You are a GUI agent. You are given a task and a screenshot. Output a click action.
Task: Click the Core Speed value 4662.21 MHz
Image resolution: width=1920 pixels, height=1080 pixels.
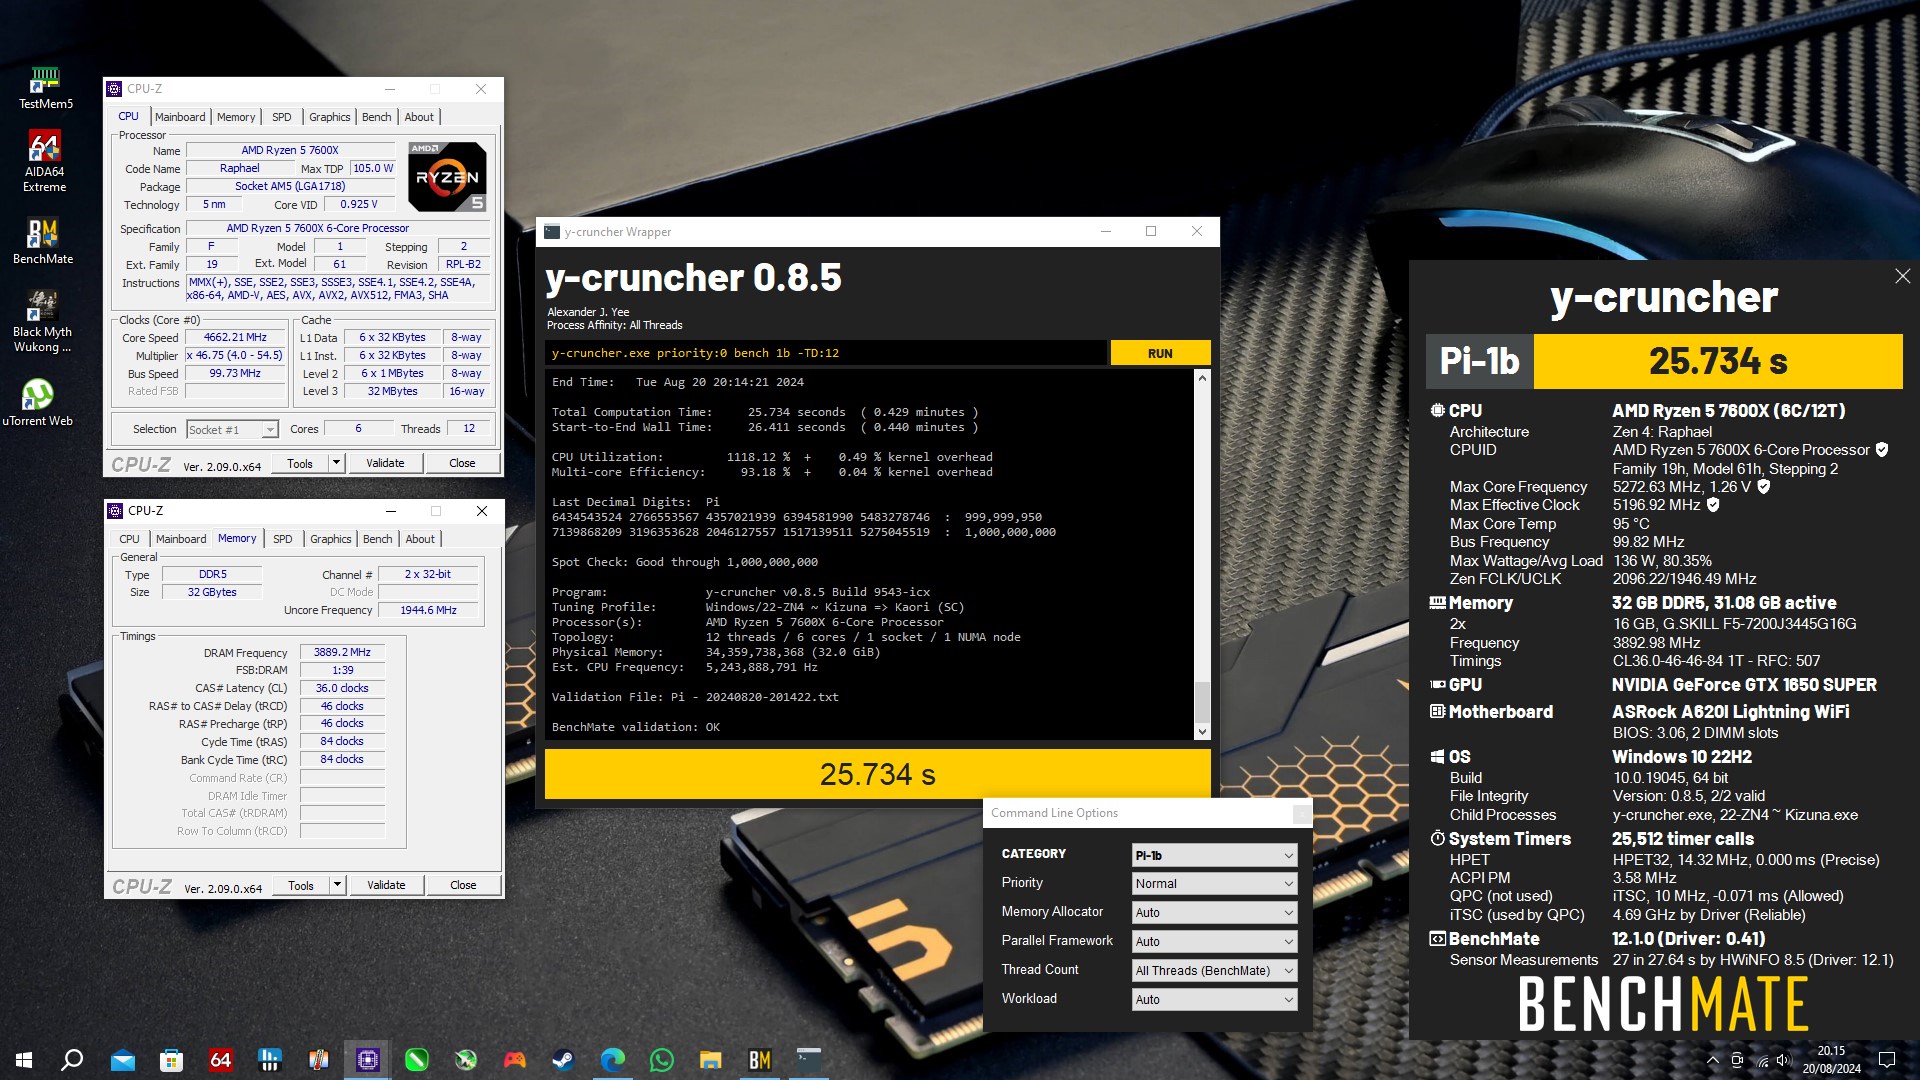[235, 338]
